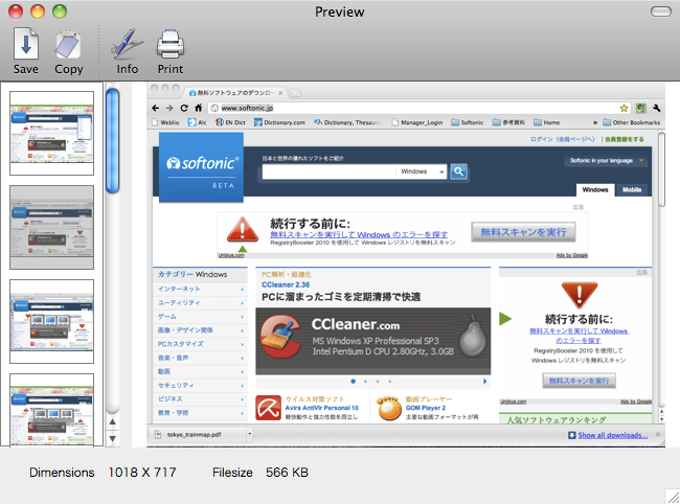Open the Windows platform dropdown in search
The width and height of the screenshot is (680, 504).
tap(421, 172)
